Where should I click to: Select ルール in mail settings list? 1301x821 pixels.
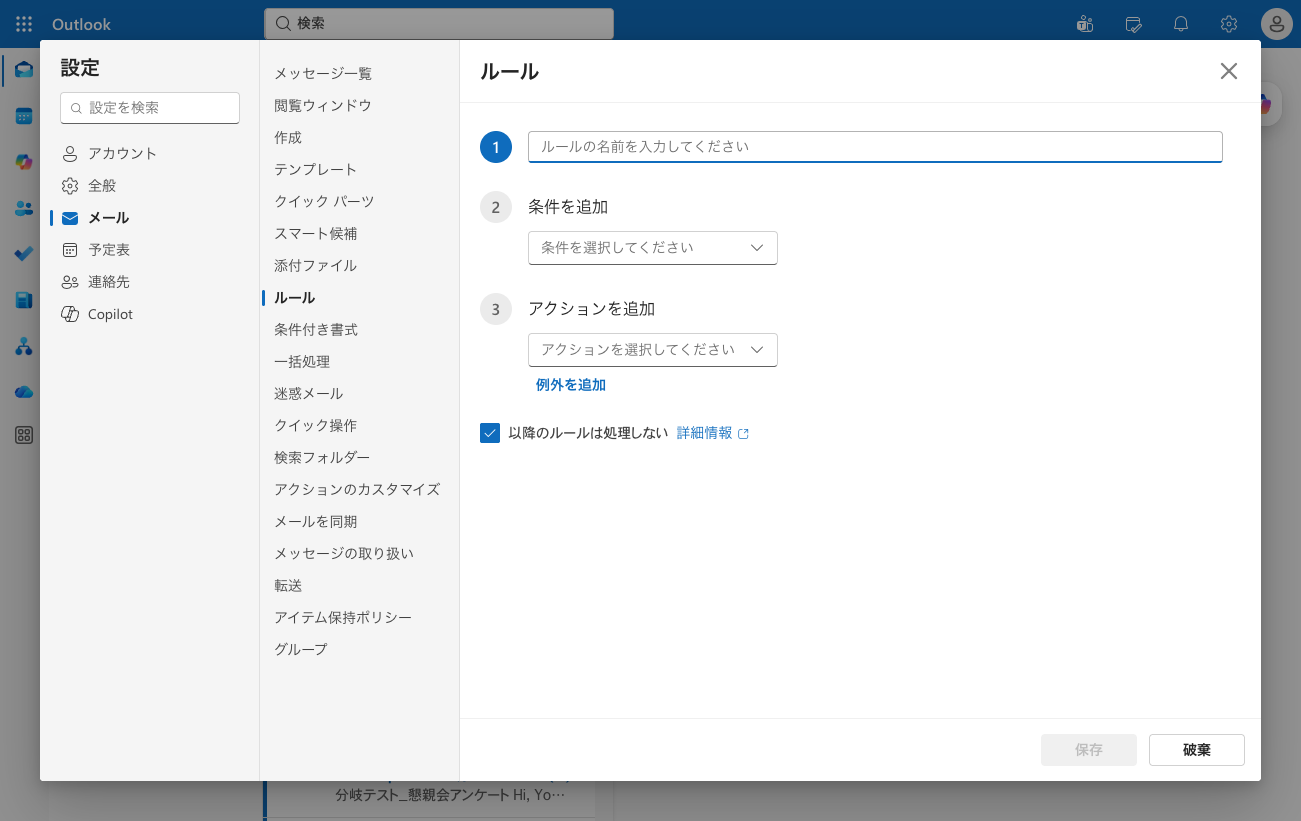click(x=295, y=297)
